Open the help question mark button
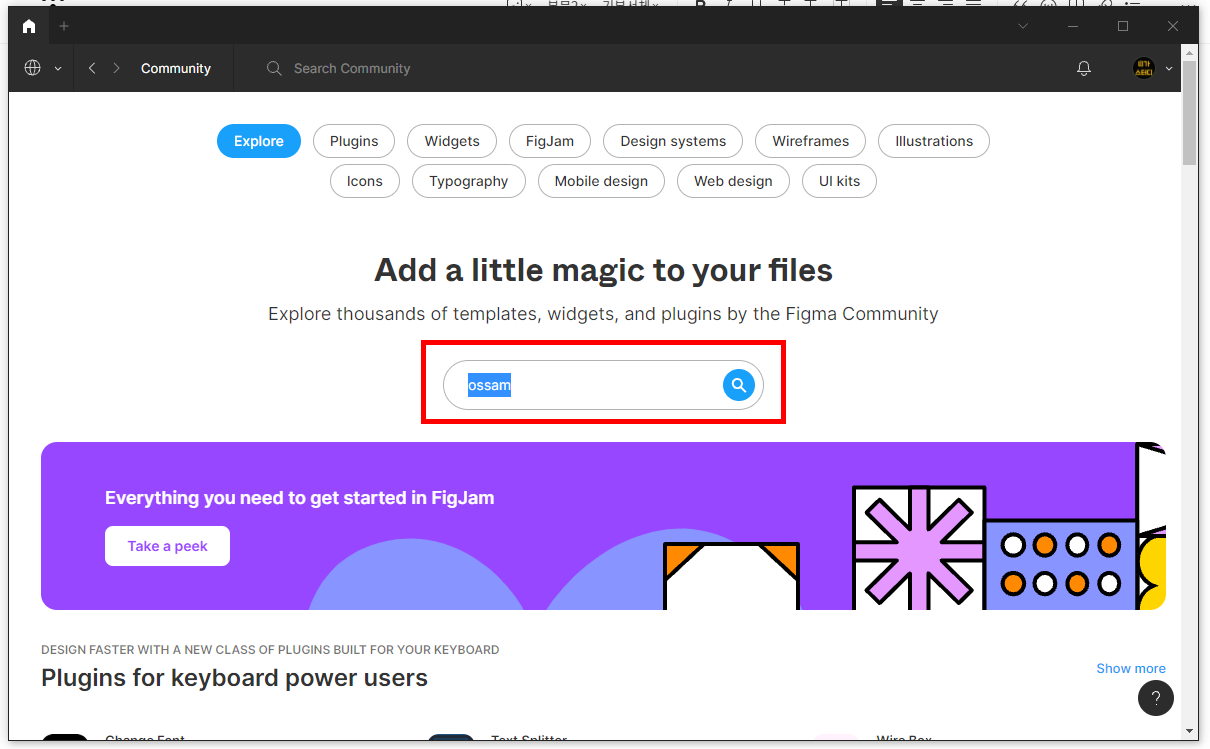This screenshot has height=749, width=1210. coord(1156,698)
